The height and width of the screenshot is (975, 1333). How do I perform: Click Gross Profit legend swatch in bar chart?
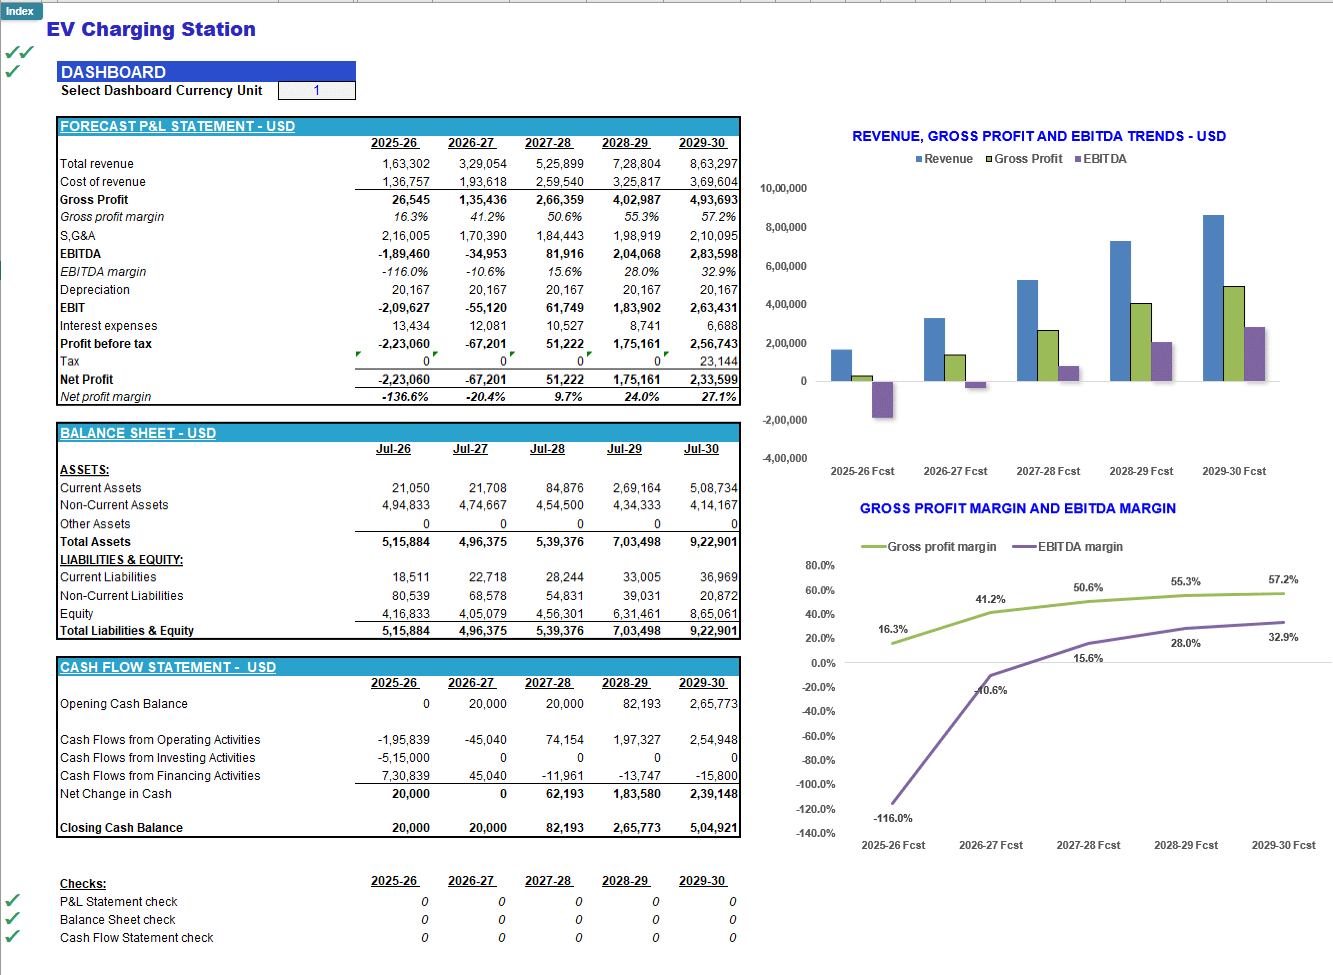point(989,159)
